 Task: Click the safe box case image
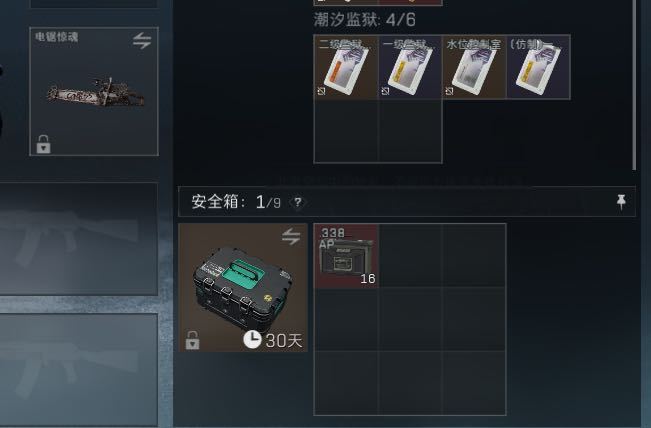click(243, 286)
